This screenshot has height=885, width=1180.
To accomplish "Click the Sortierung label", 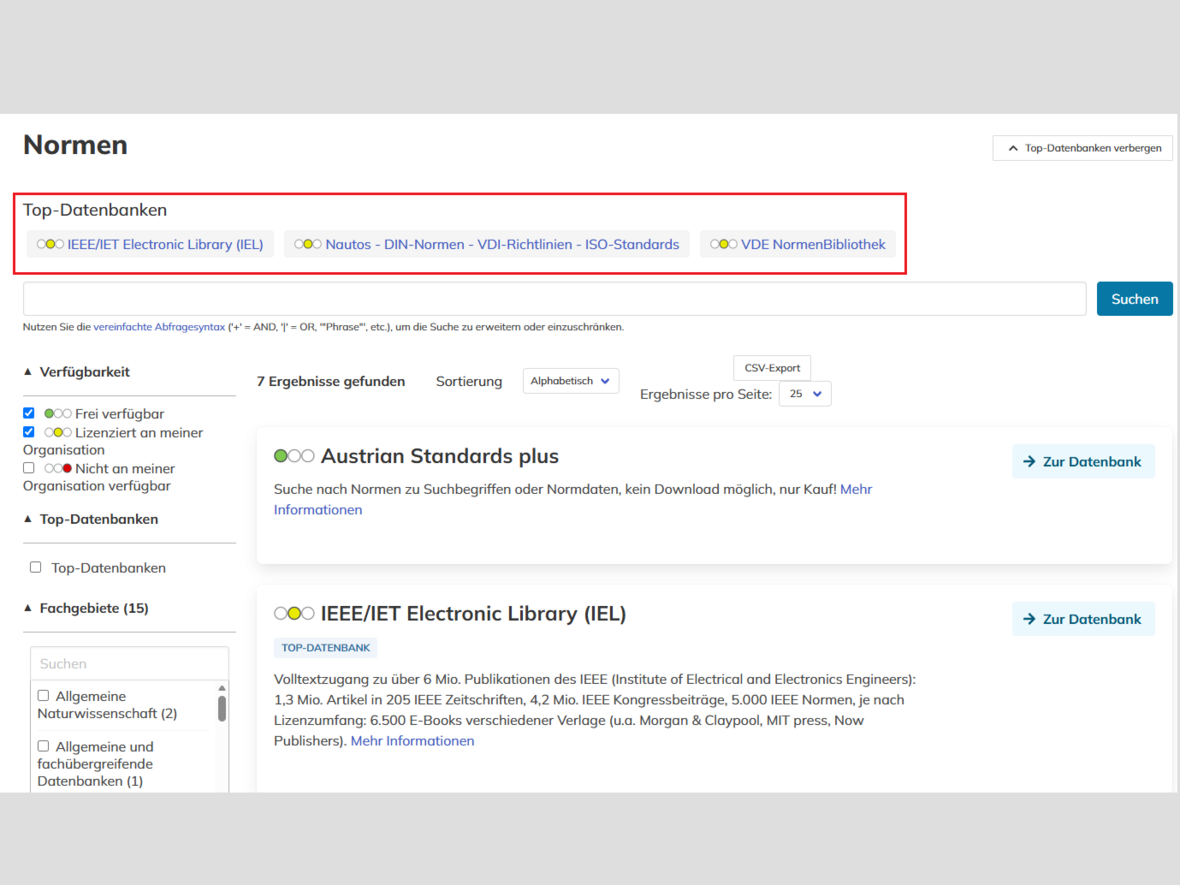I will pyautogui.click(x=469, y=382).
